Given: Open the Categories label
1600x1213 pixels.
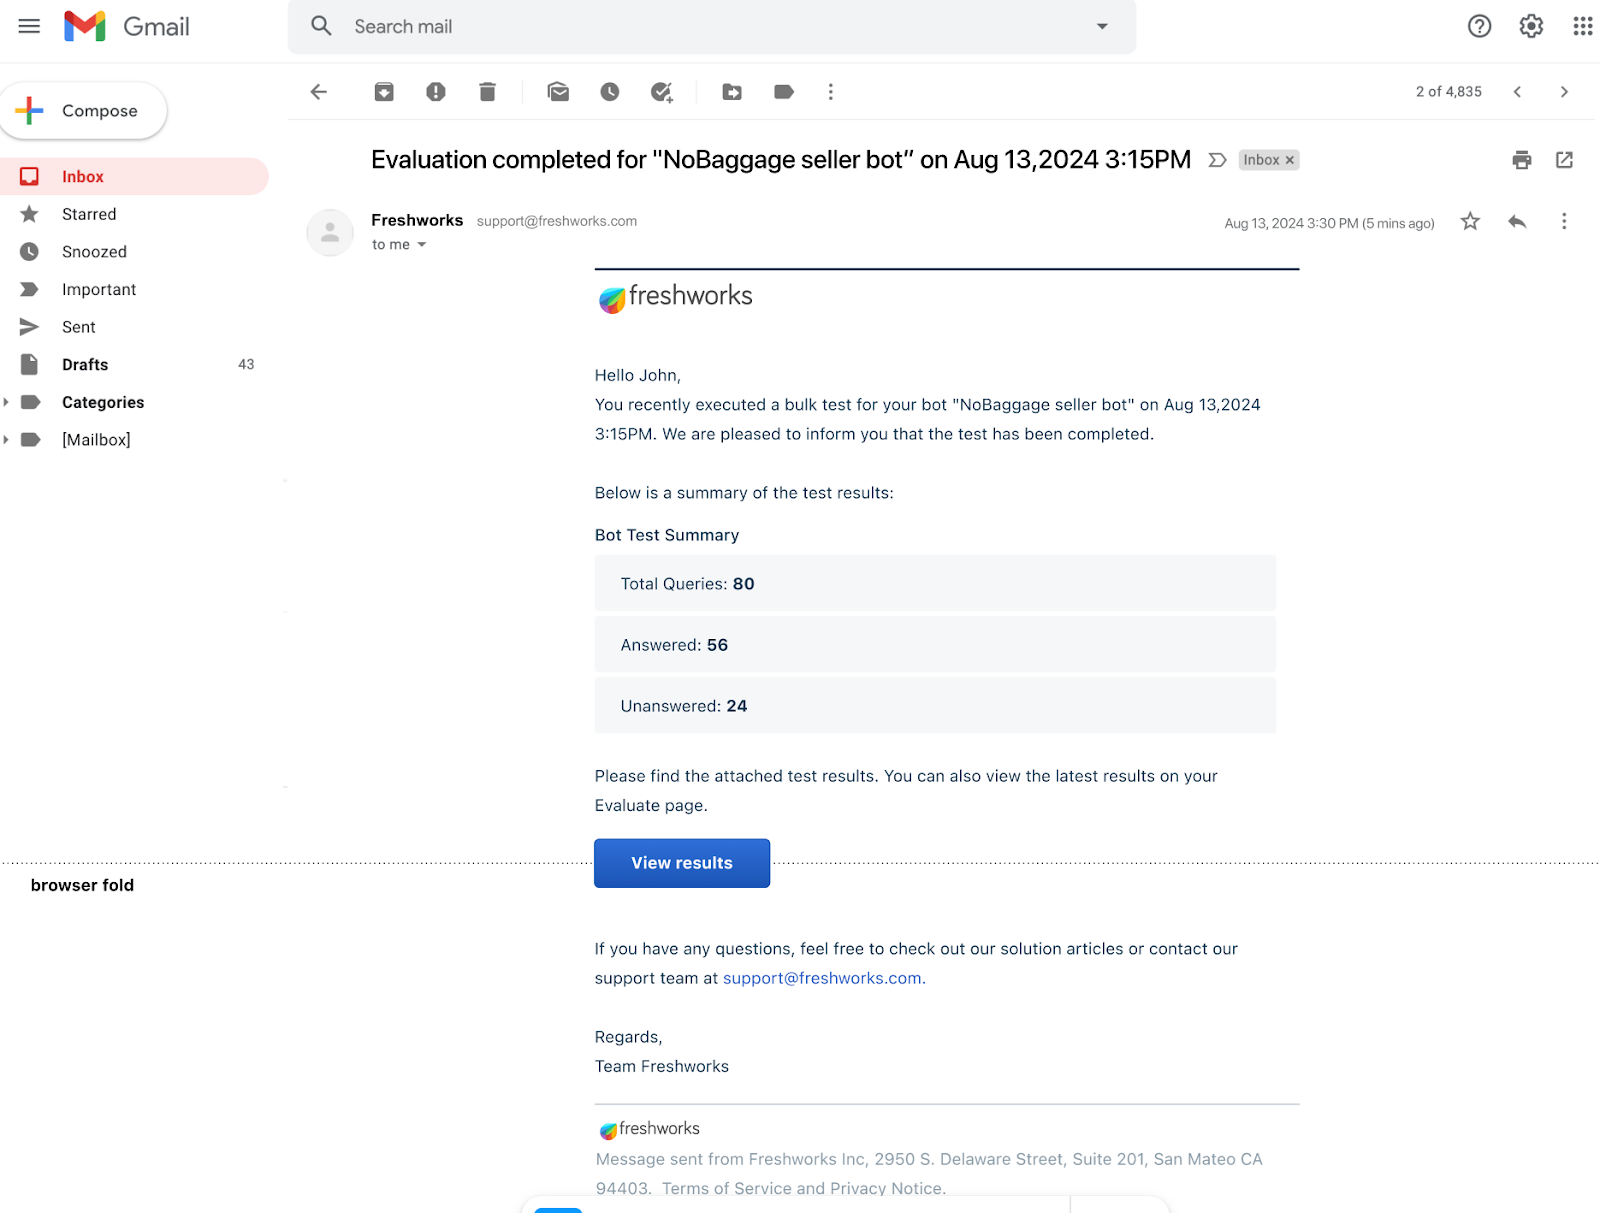Looking at the screenshot, I should point(103,402).
